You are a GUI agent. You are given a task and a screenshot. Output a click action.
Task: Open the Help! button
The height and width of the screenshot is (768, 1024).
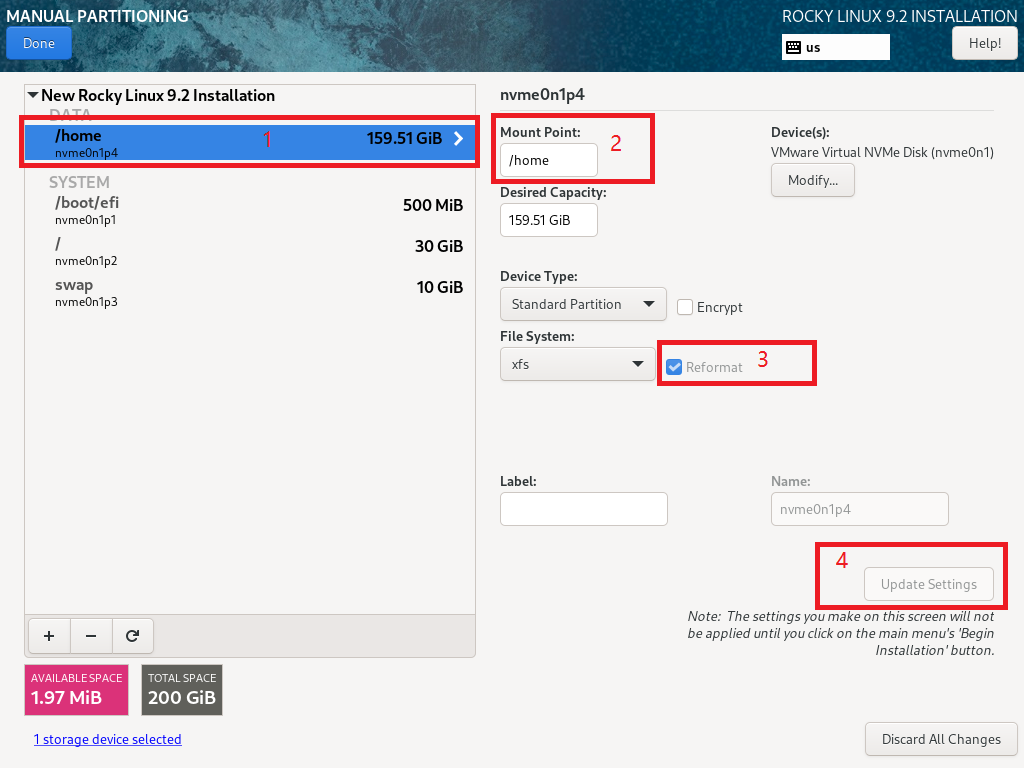coord(984,43)
